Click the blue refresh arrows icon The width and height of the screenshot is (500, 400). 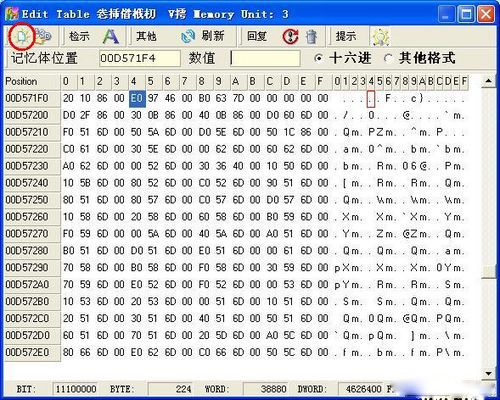[x=188, y=36]
